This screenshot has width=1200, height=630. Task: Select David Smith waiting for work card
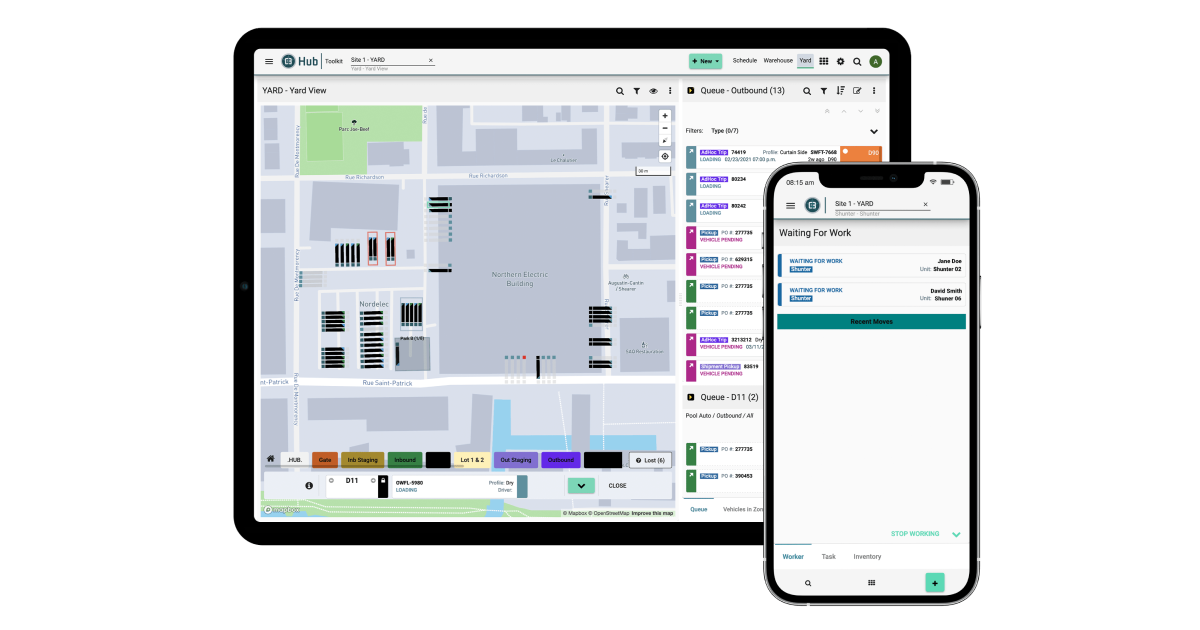point(871,294)
